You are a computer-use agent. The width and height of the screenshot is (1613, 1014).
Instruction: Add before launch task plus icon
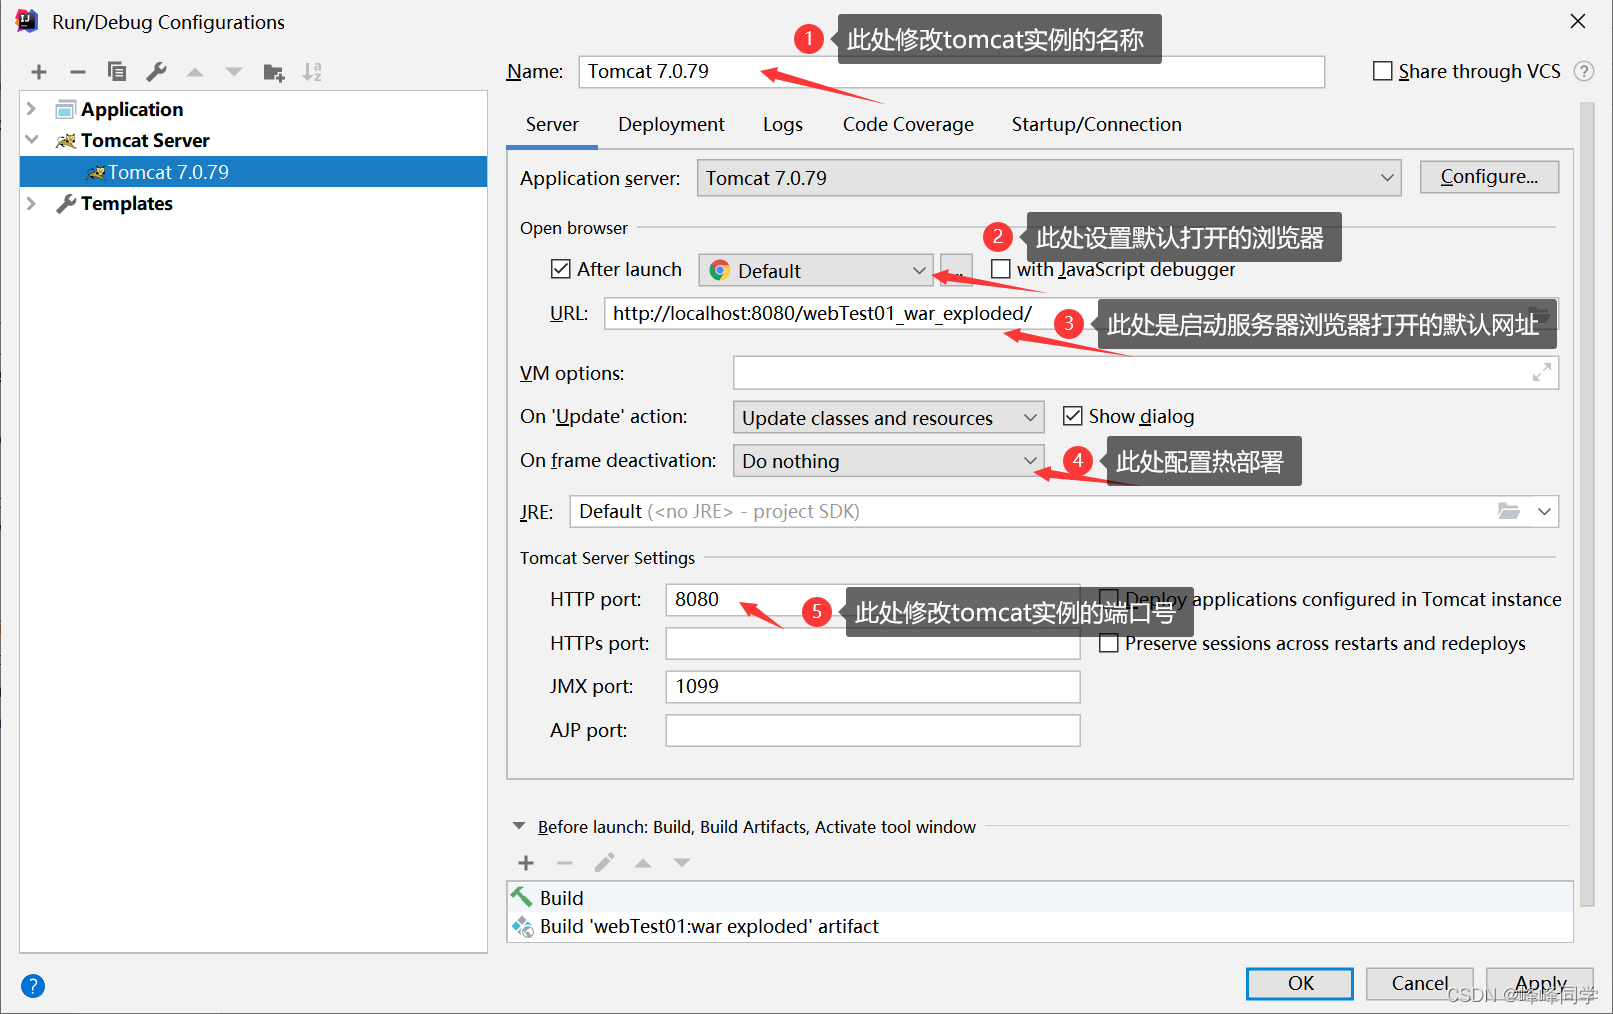click(526, 863)
